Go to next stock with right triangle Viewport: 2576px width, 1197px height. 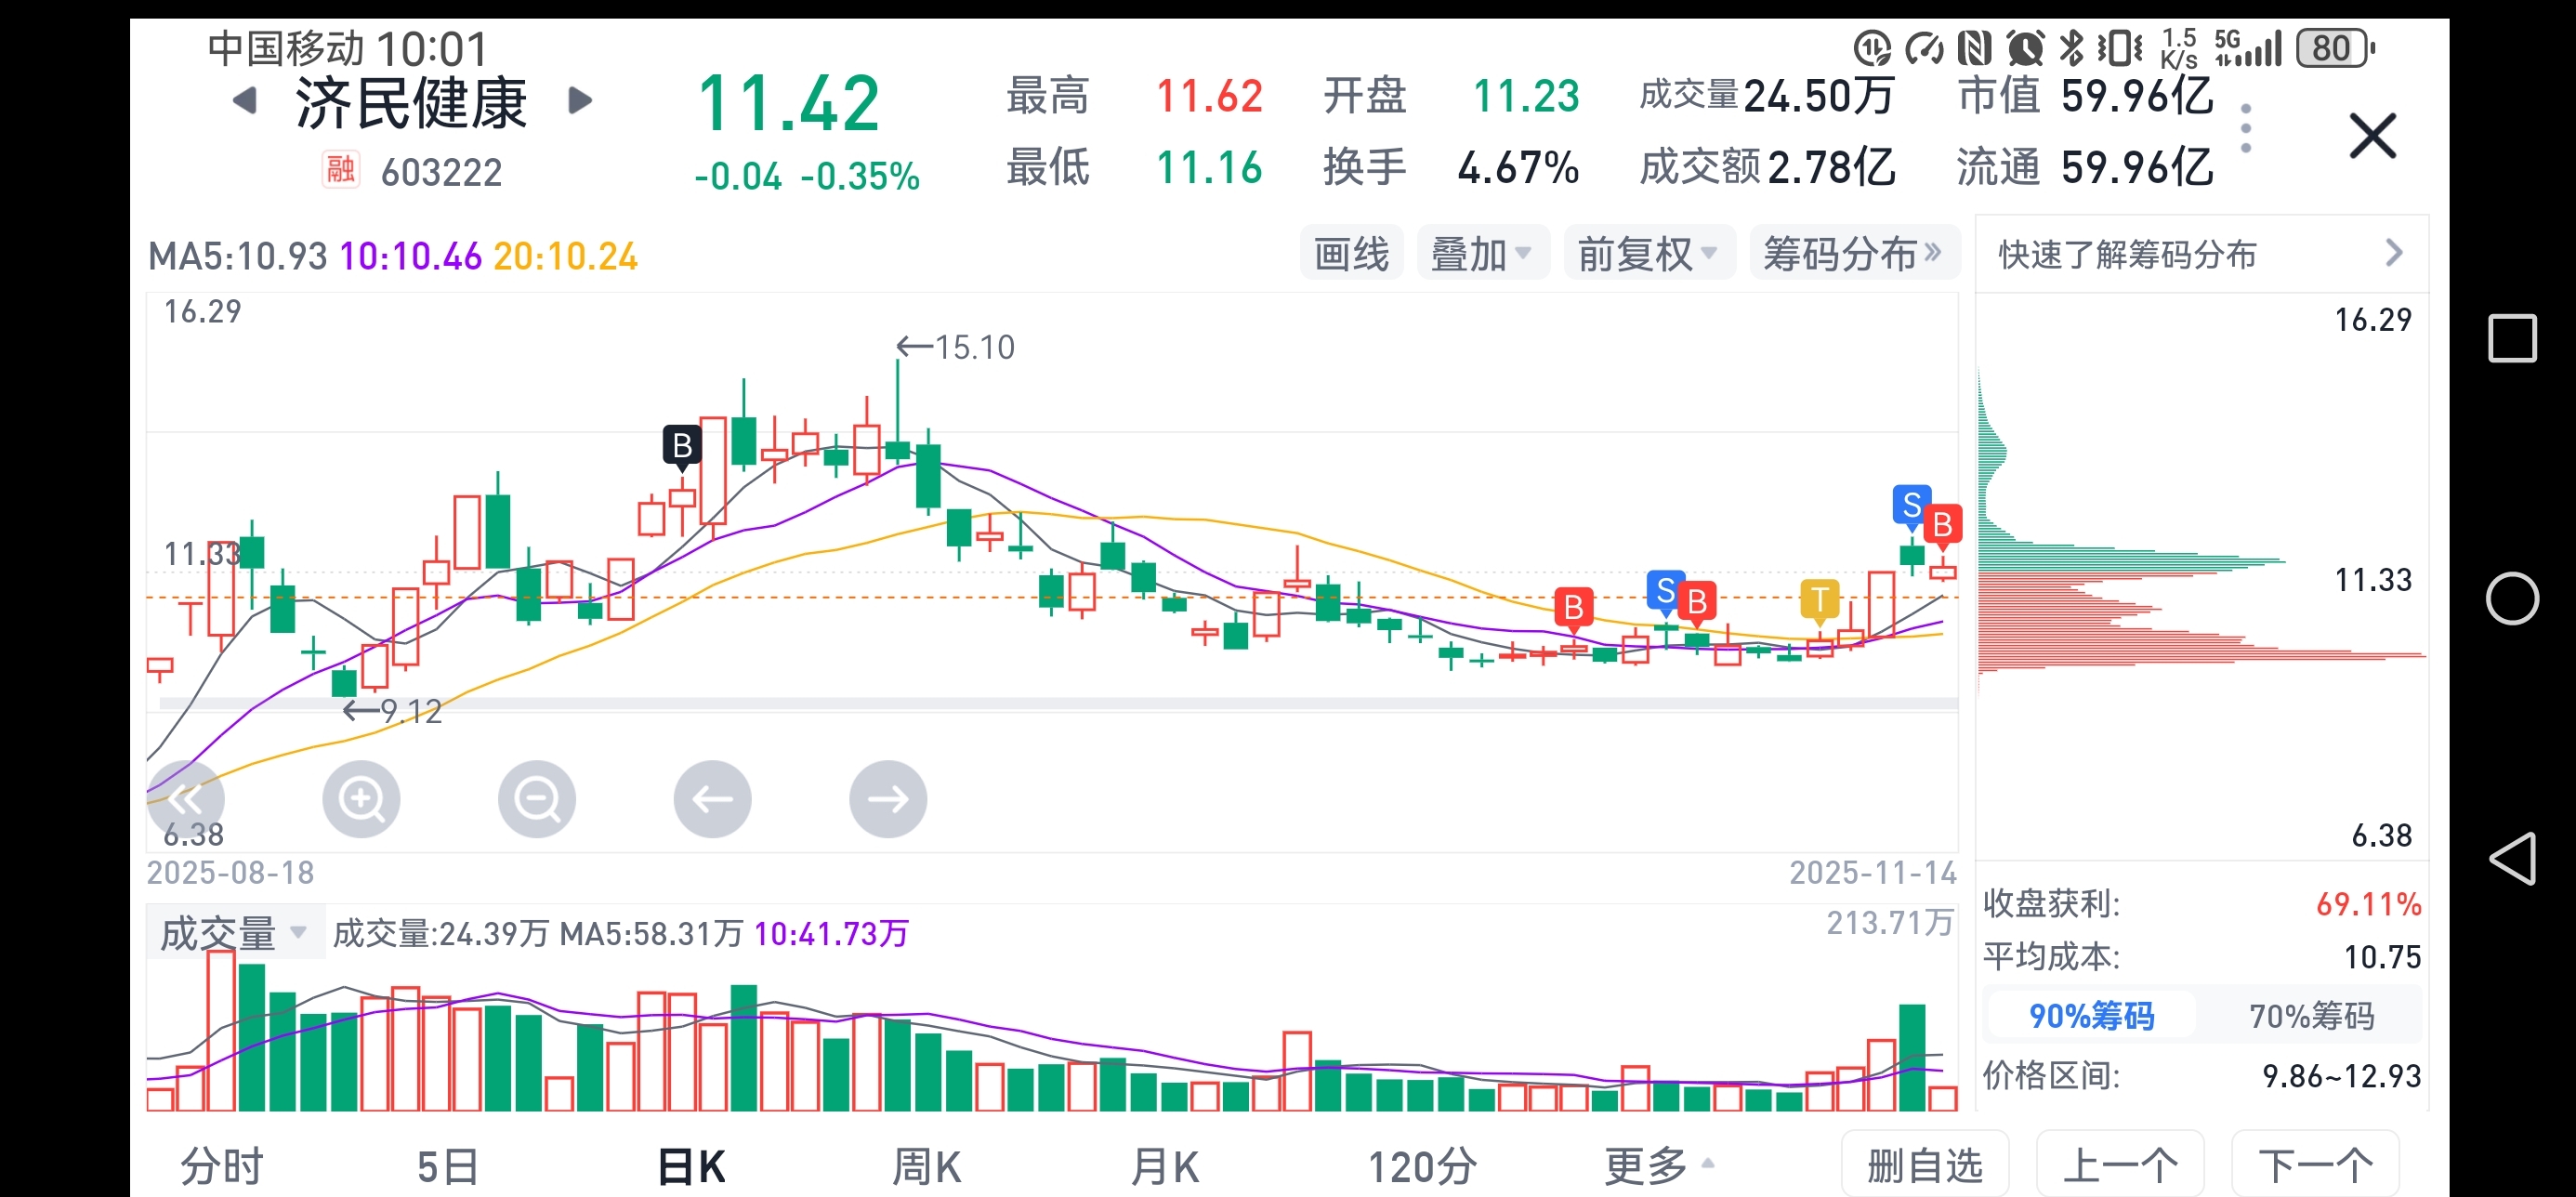click(x=580, y=100)
